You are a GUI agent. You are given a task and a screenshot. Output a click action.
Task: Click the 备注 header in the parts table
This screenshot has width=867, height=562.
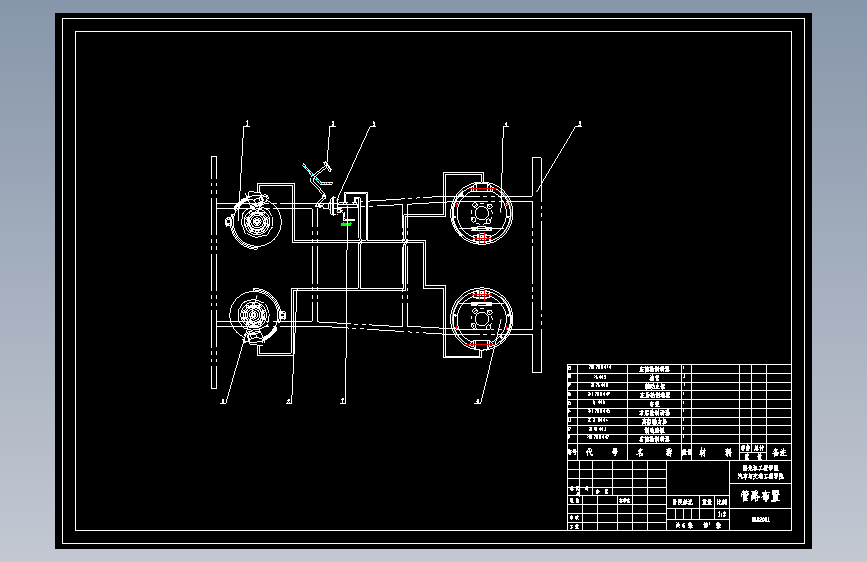click(x=779, y=452)
